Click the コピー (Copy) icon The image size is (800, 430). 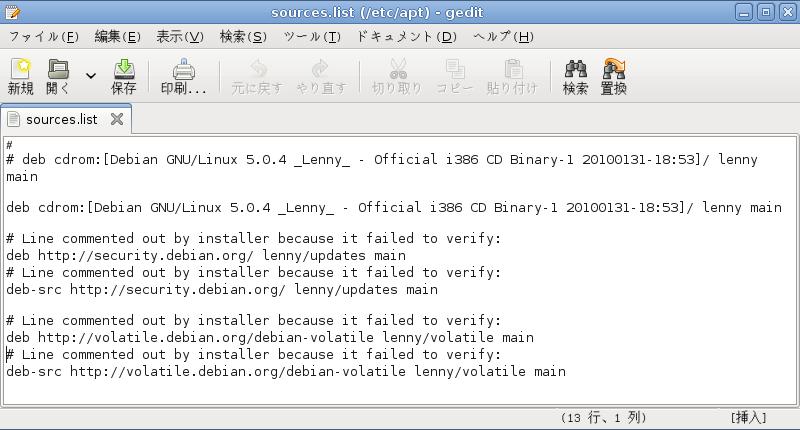(454, 69)
